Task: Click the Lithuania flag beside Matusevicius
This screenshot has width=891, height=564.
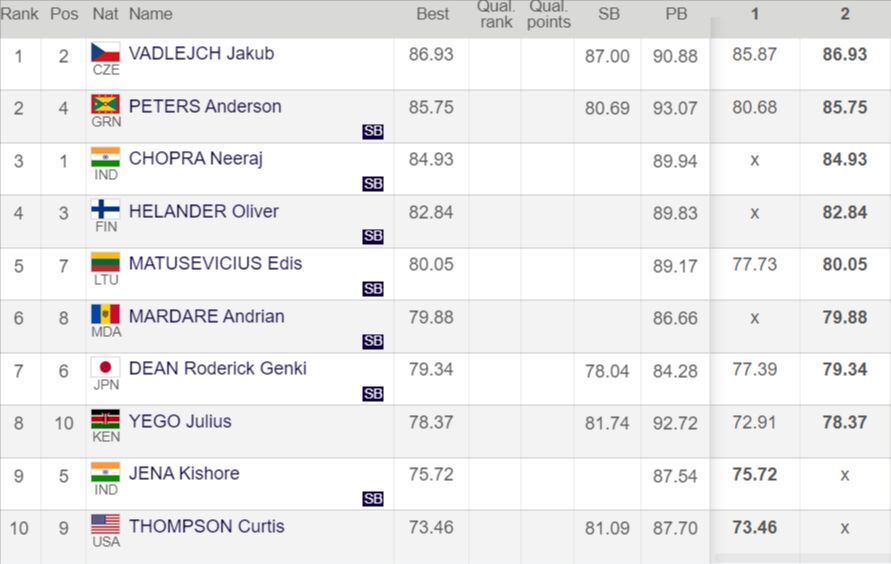Action: pos(105,262)
